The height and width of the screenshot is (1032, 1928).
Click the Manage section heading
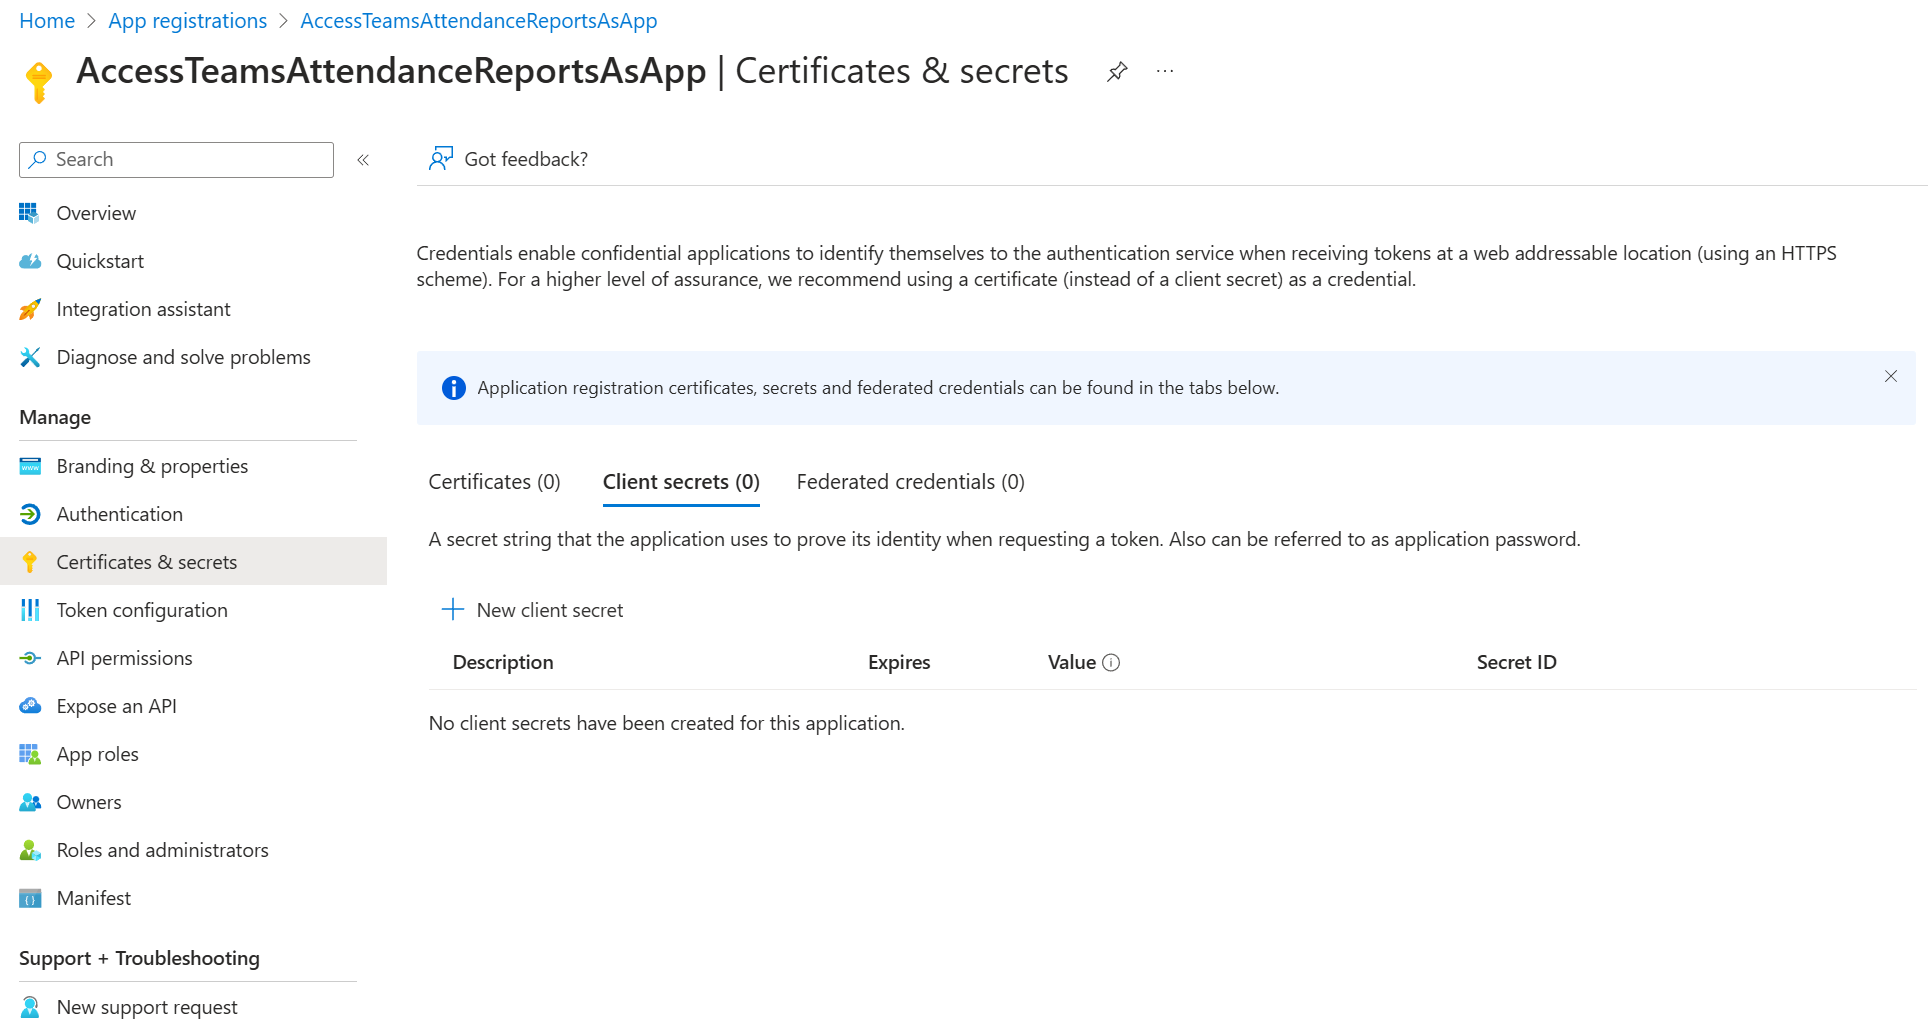pos(55,417)
